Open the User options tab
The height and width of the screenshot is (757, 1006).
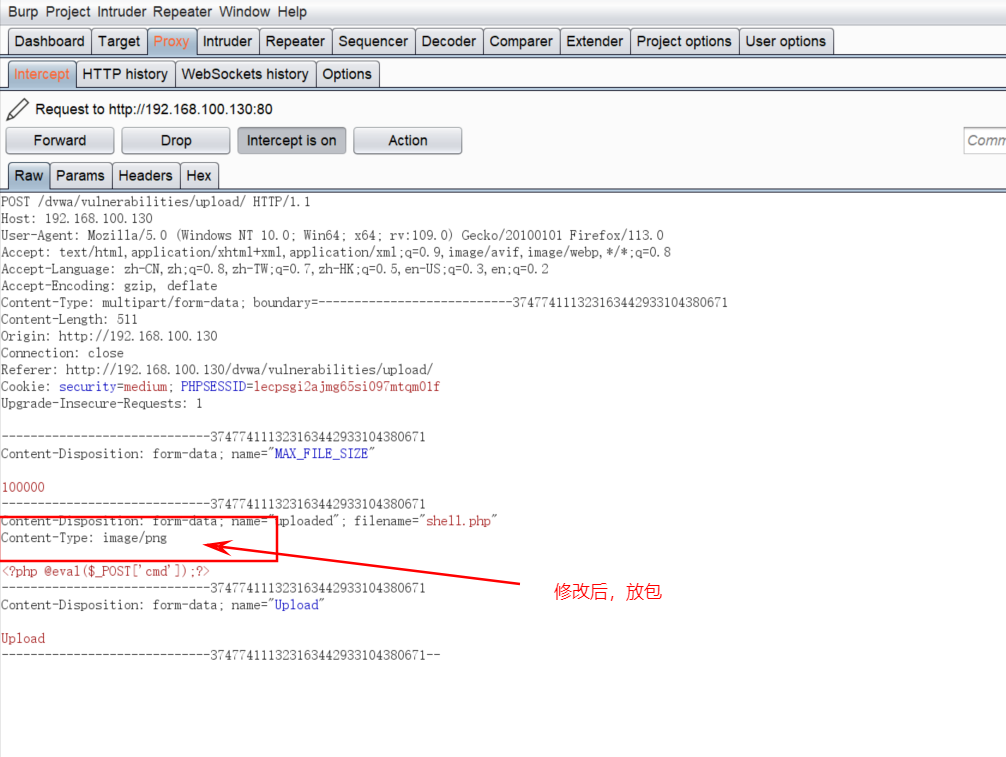(x=786, y=41)
